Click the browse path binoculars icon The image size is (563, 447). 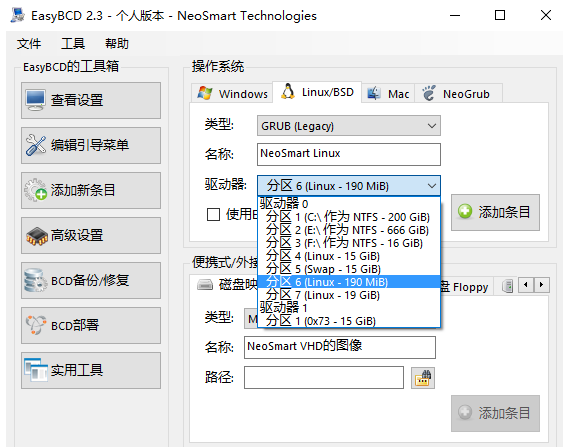point(423,378)
